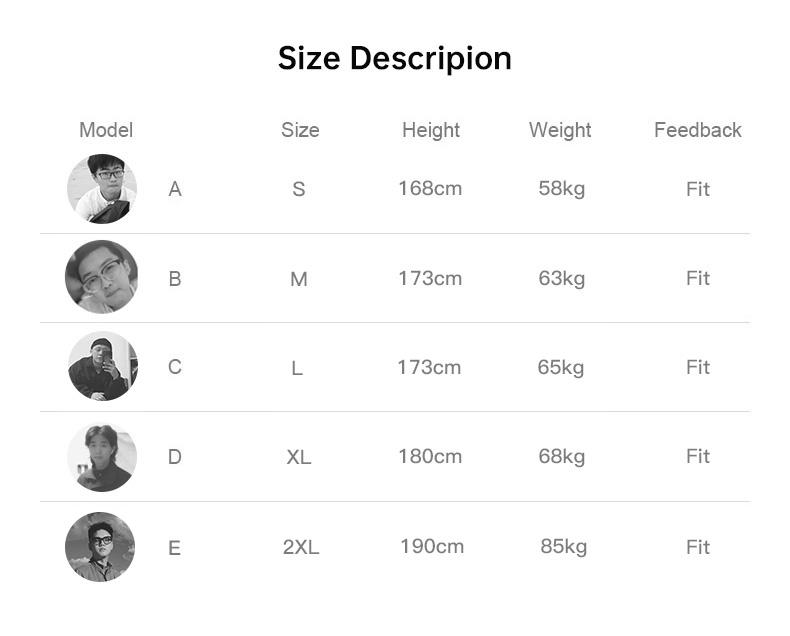Select size S in the table
The width and height of the screenshot is (790, 636).
299,189
